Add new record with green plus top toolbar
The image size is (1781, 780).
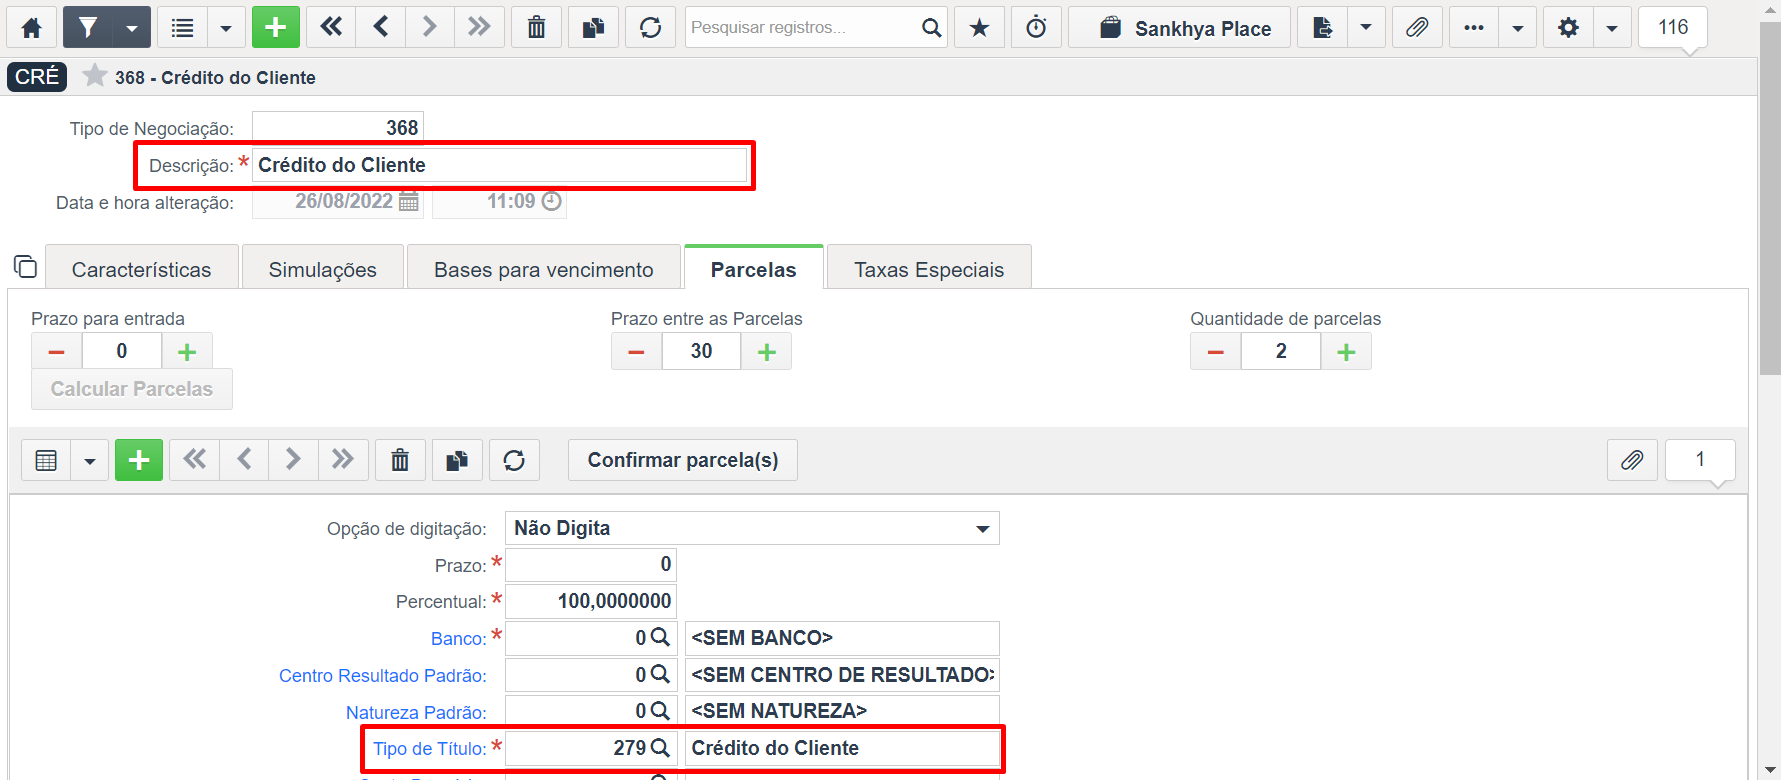coord(276,27)
